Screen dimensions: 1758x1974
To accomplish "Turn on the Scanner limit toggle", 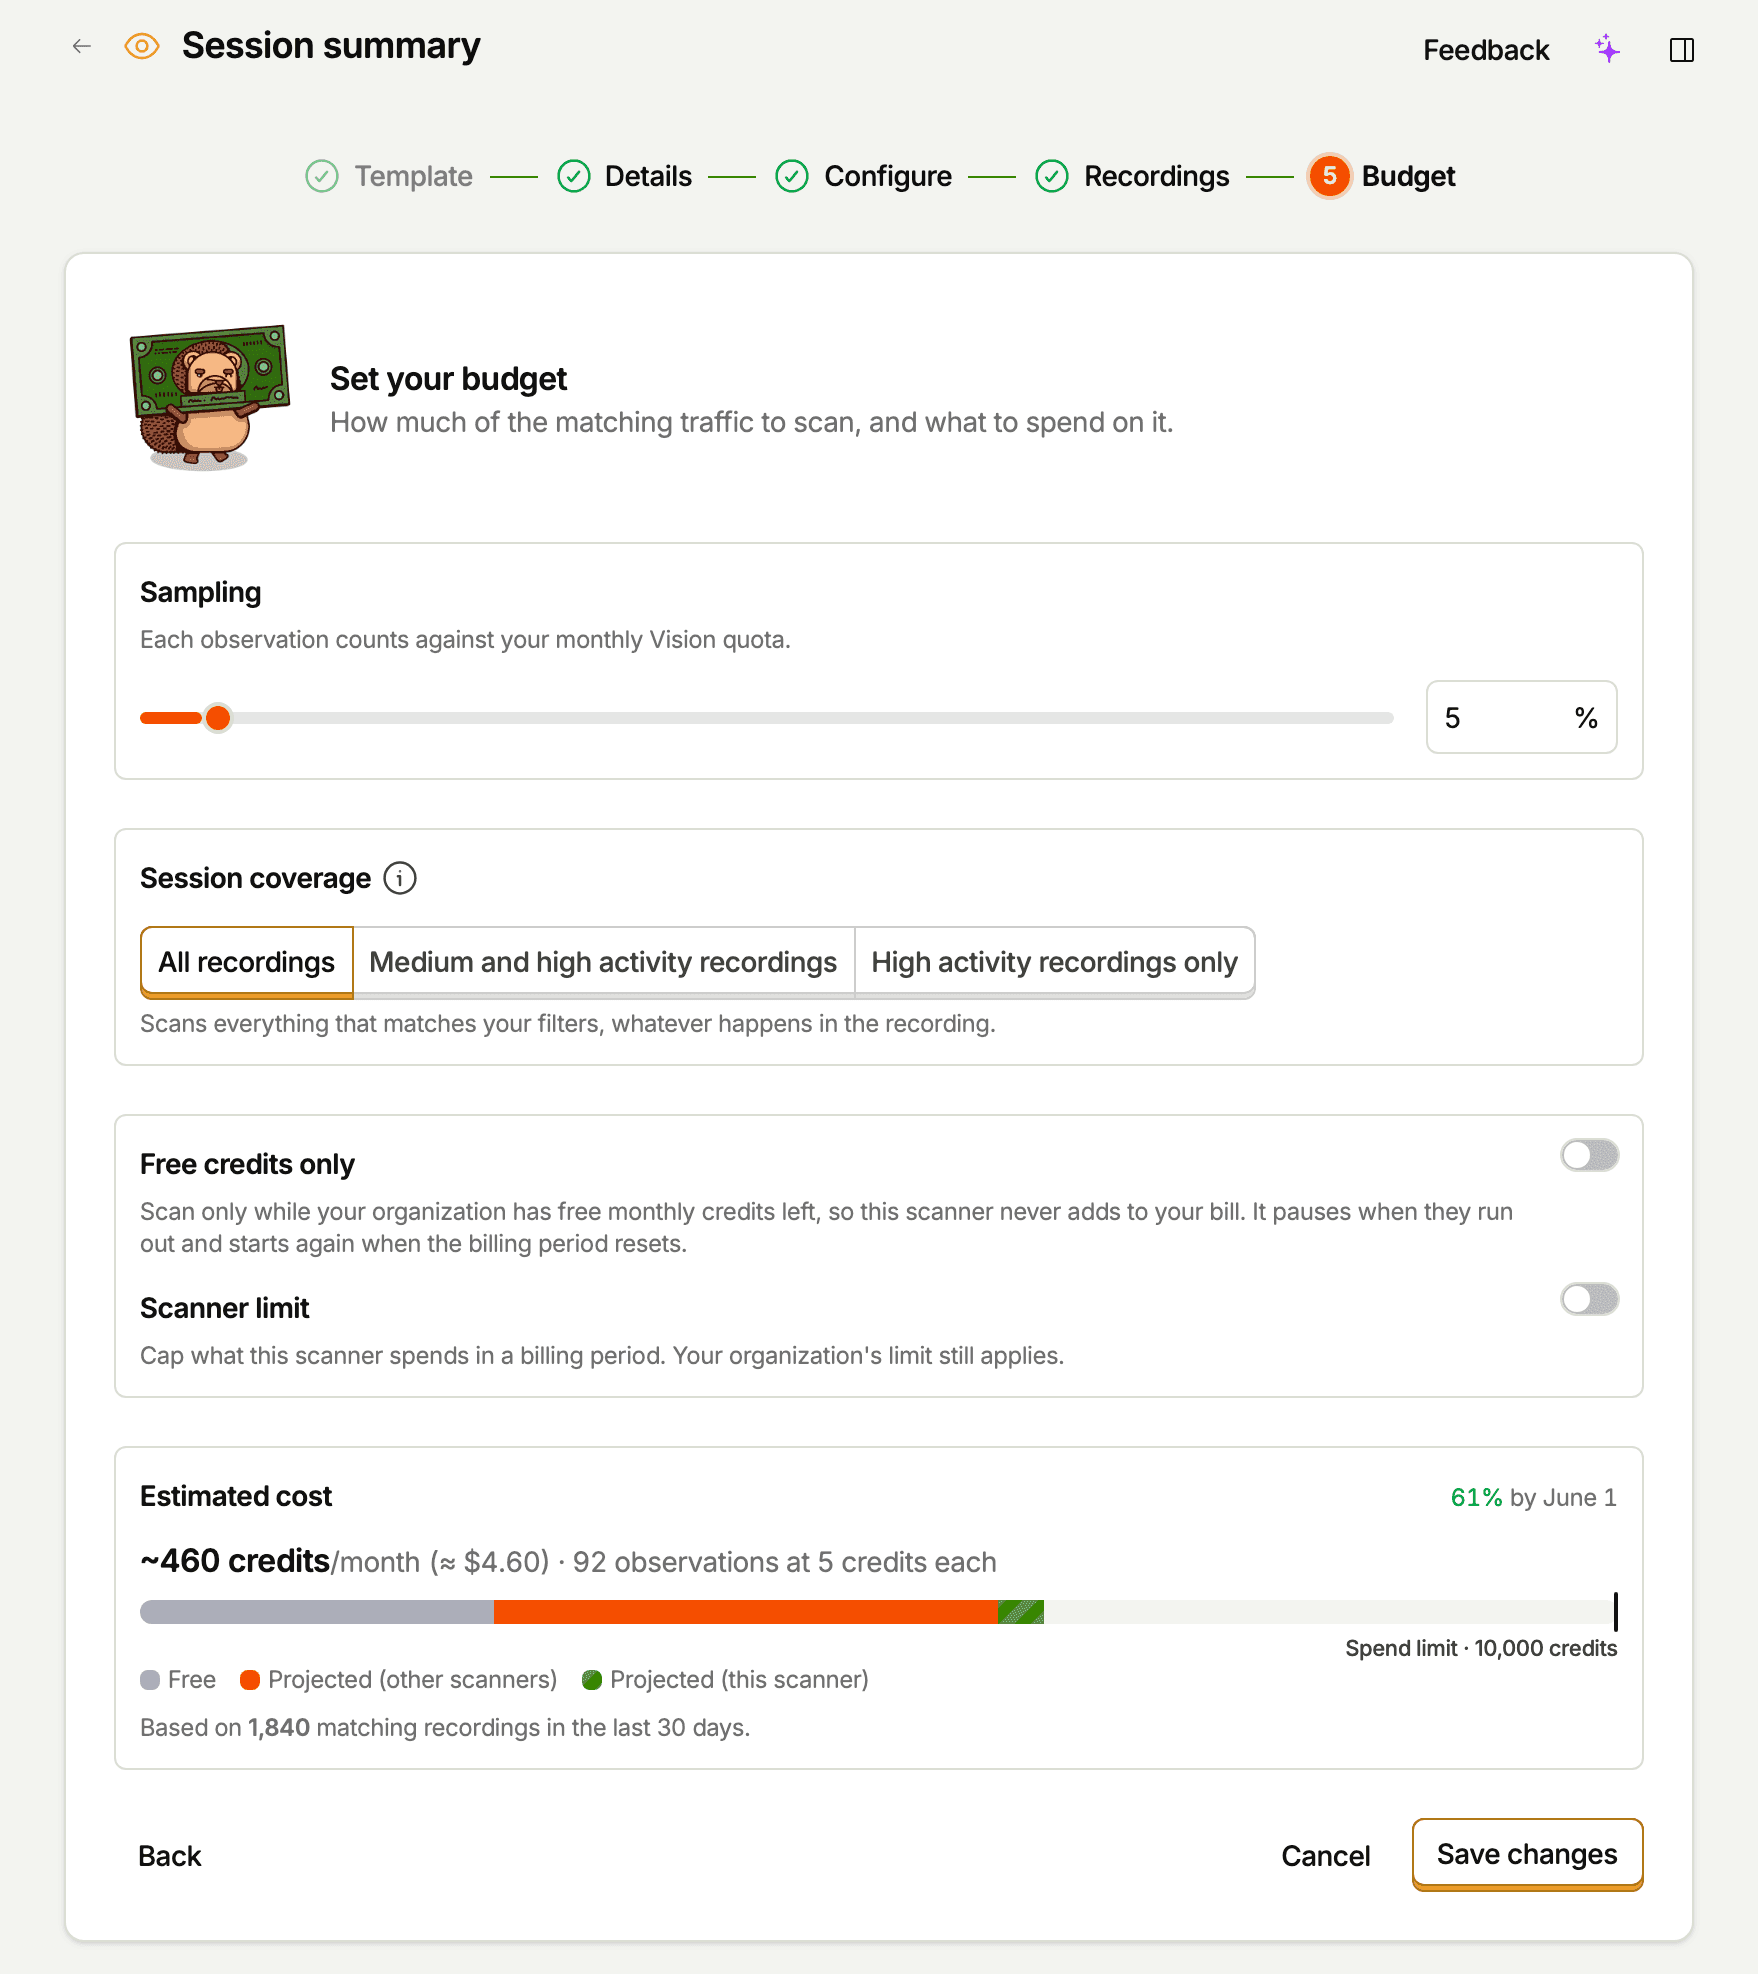I will click(1589, 1299).
